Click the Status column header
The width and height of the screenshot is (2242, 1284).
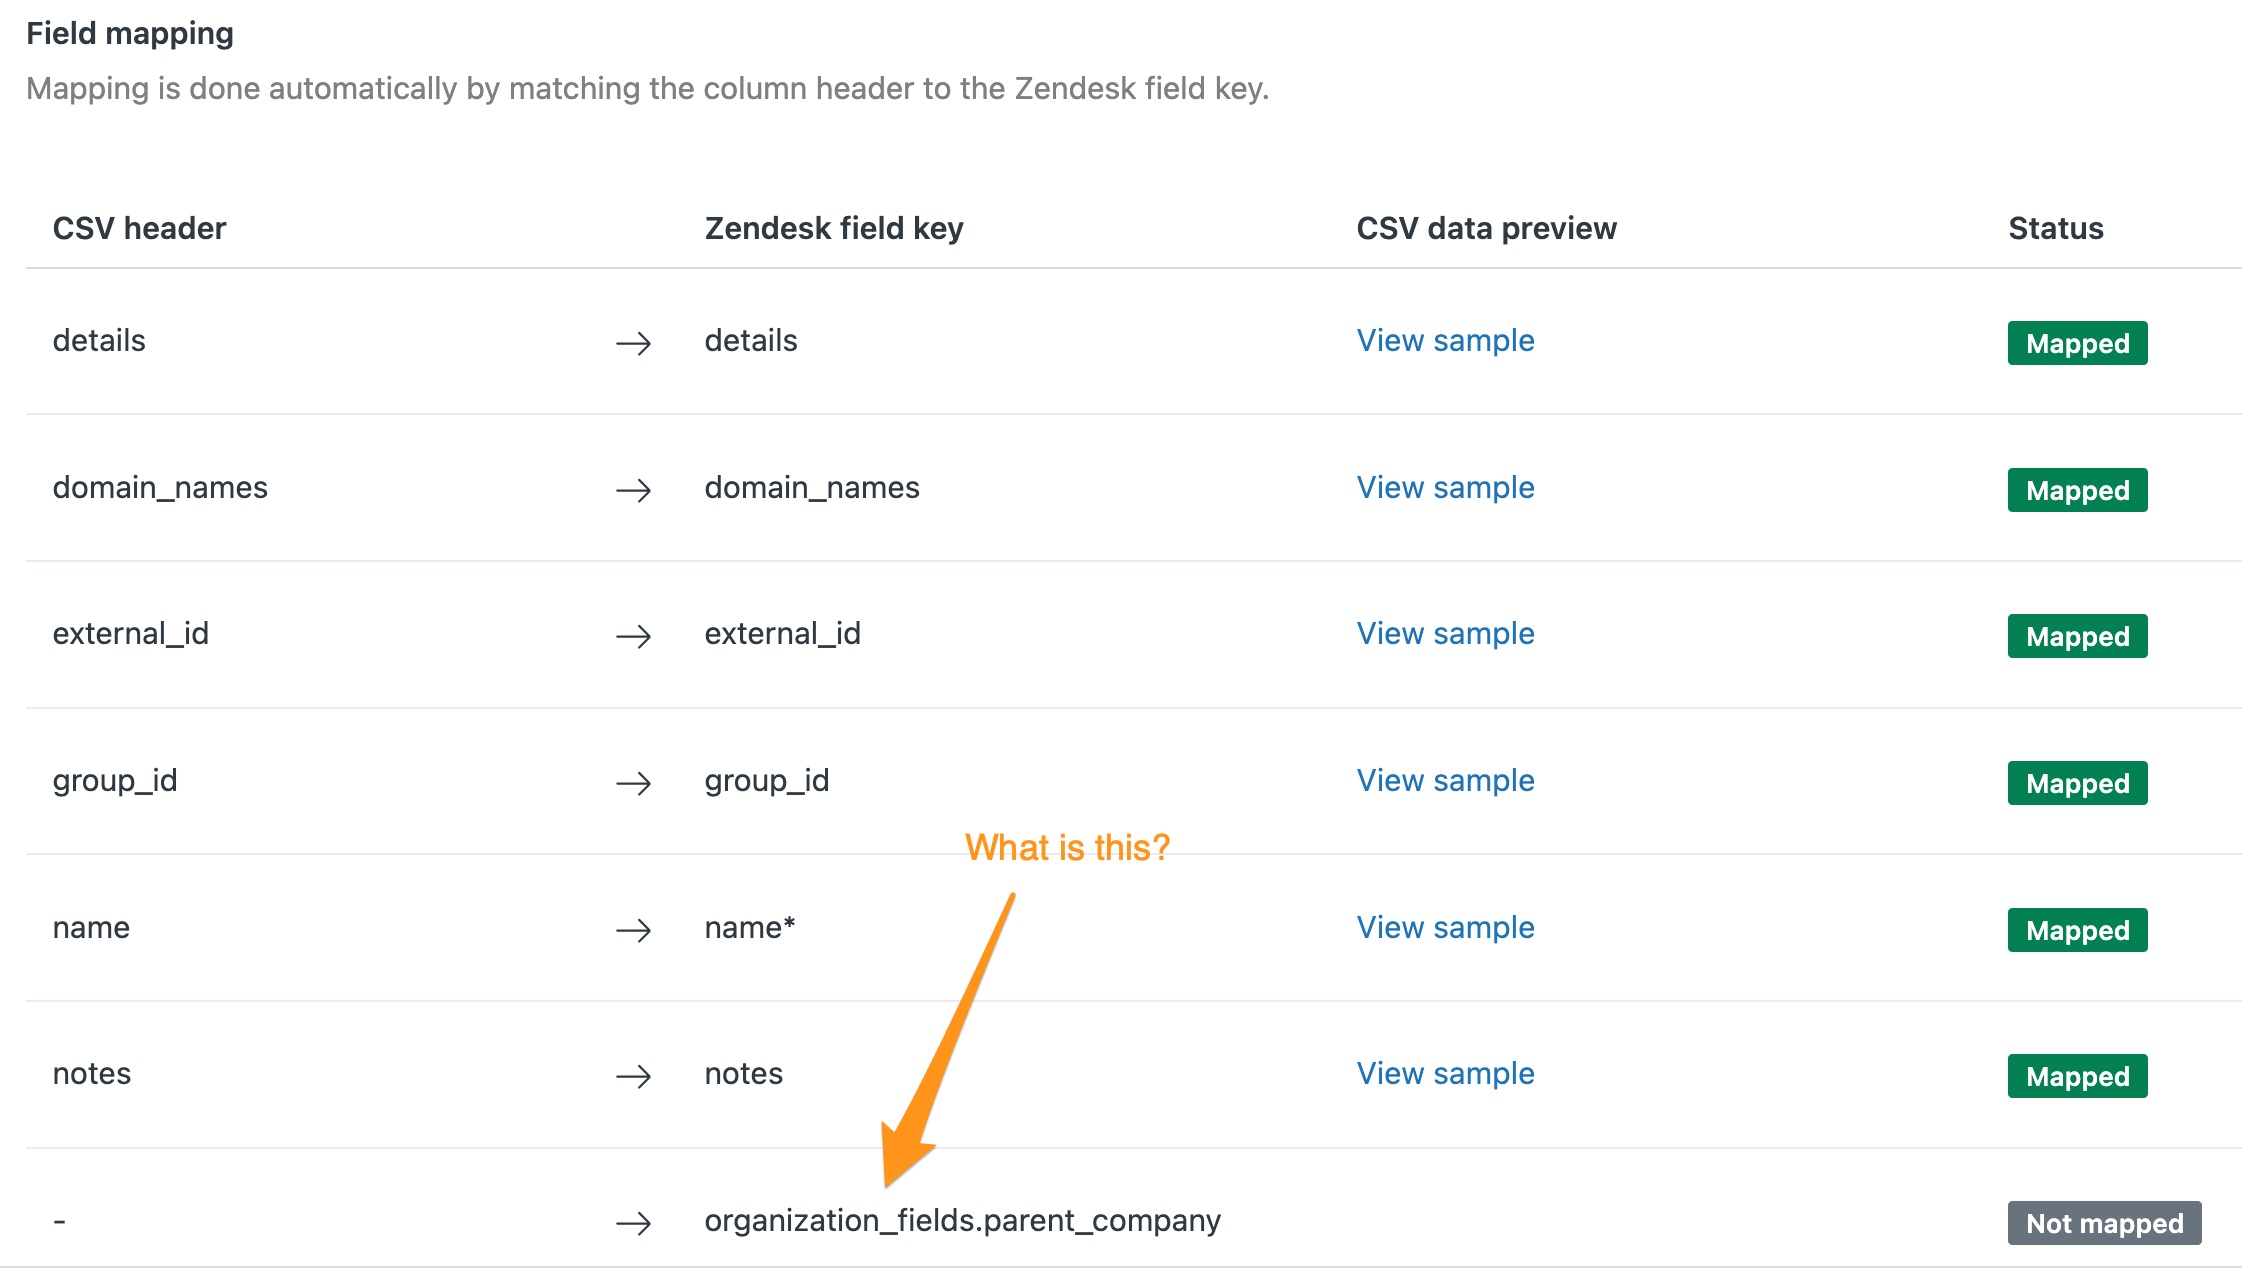tap(2055, 228)
